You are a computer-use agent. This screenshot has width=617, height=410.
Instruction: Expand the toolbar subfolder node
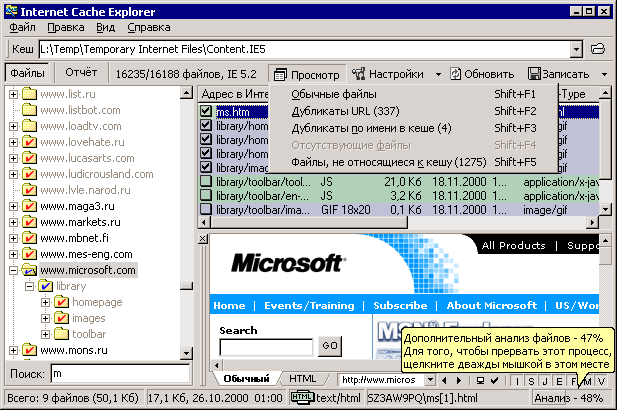click(46, 334)
